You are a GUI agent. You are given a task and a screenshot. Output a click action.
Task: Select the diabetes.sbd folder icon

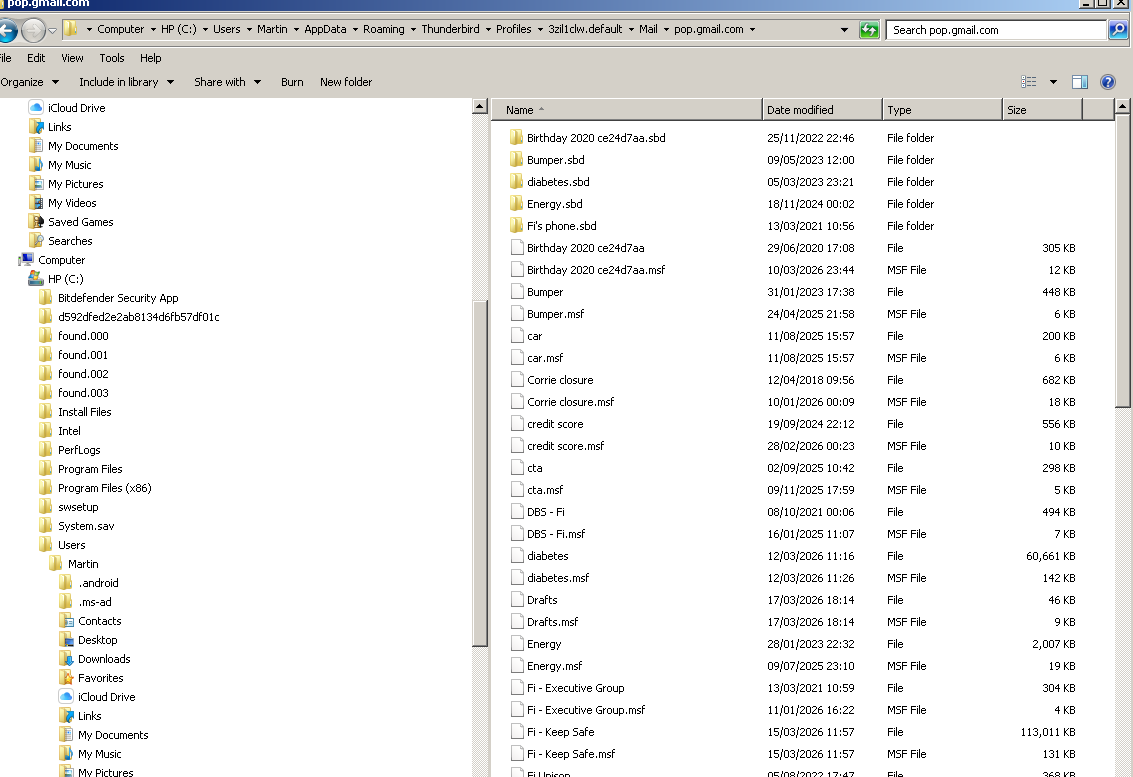(x=516, y=182)
